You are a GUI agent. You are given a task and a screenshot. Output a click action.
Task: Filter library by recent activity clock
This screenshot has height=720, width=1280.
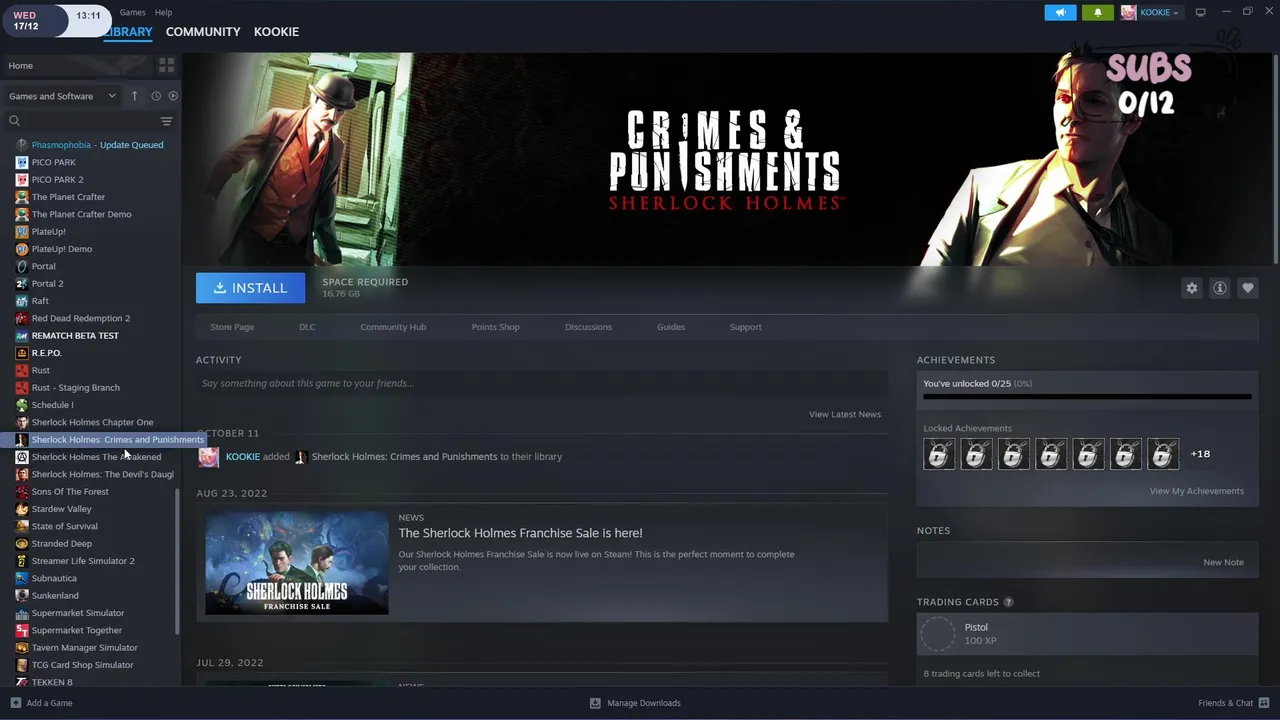click(156, 96)
